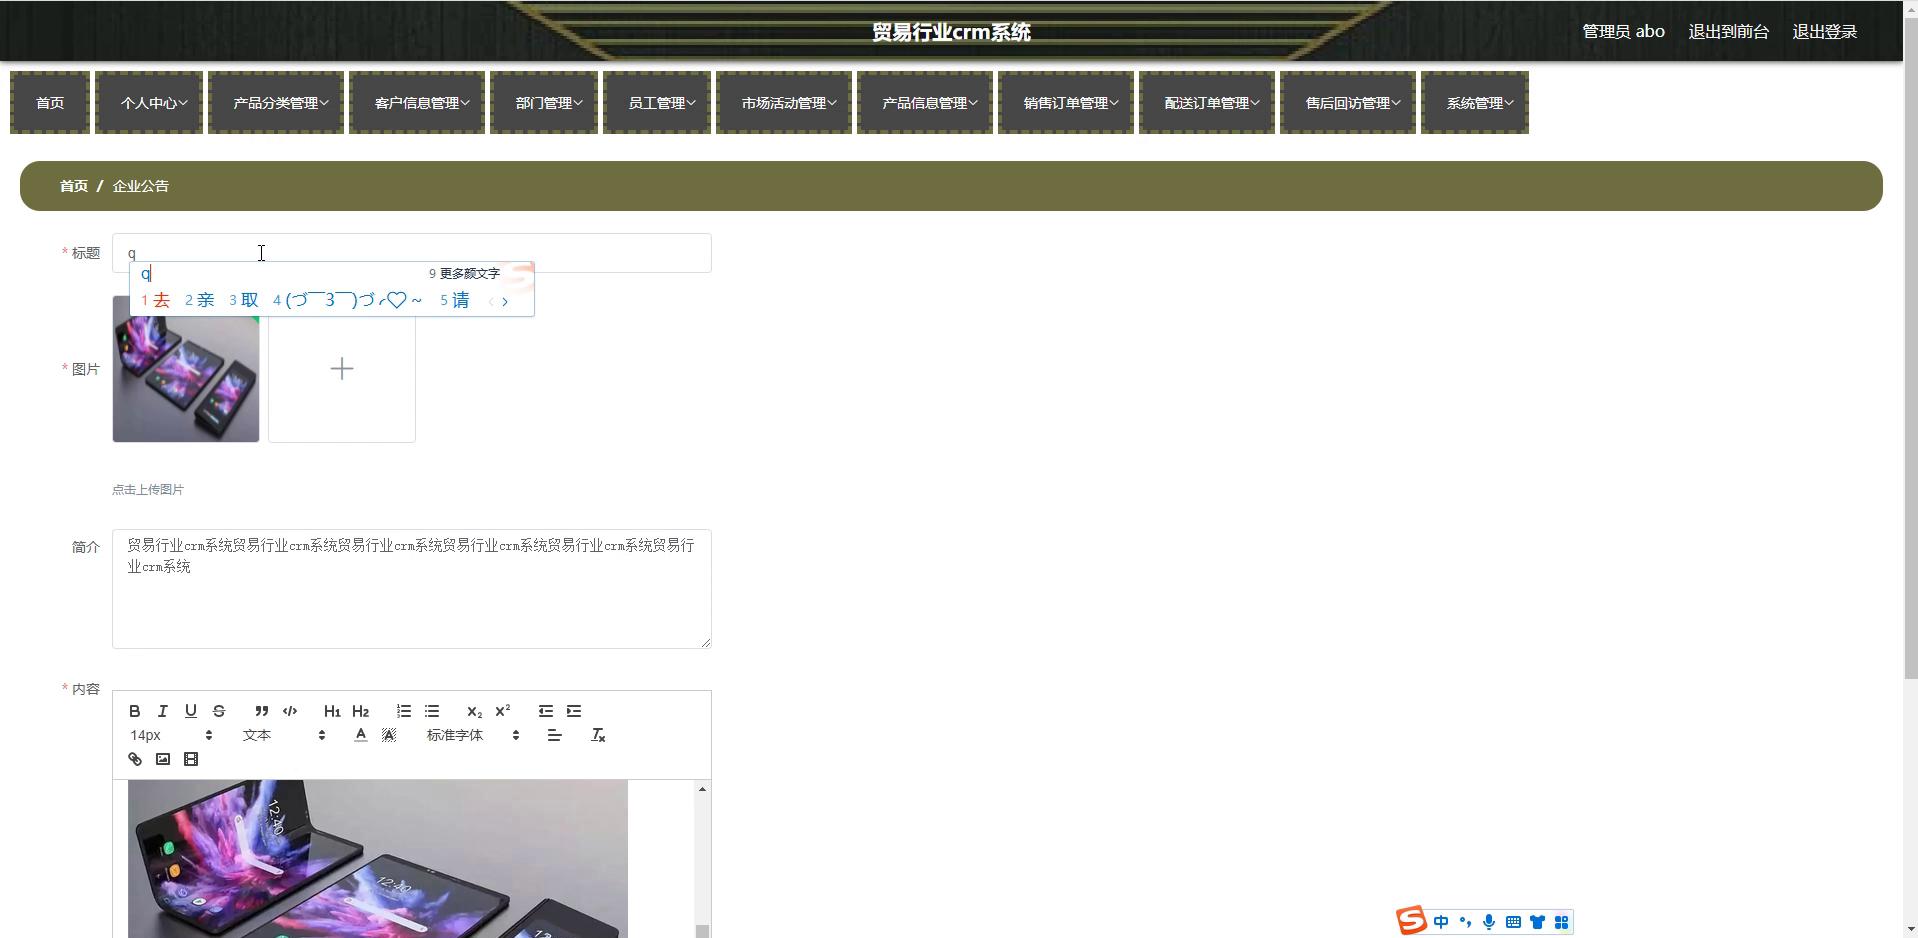
Task: Toggle italic formatting in the editor toolbar
Action: (x=163, y=711)
